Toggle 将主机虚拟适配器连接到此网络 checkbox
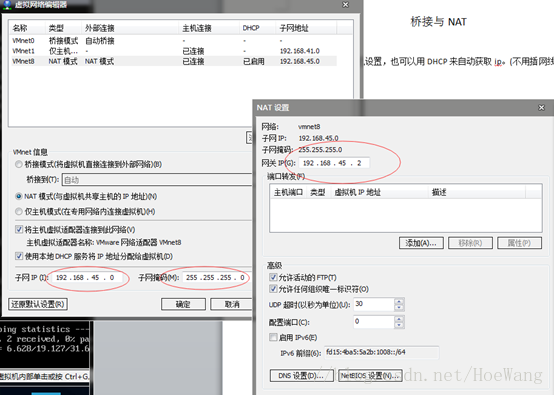 pyautogui.click(x=19, y=230)
